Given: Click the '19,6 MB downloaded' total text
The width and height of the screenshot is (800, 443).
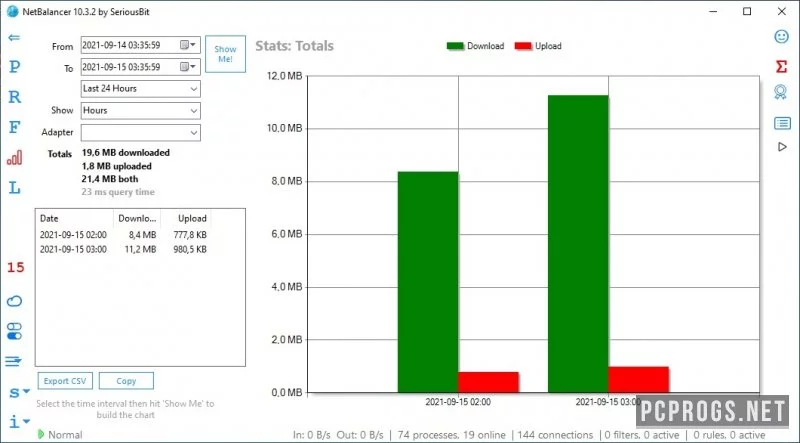Looking at the screenshot, I should coord(126,153).
